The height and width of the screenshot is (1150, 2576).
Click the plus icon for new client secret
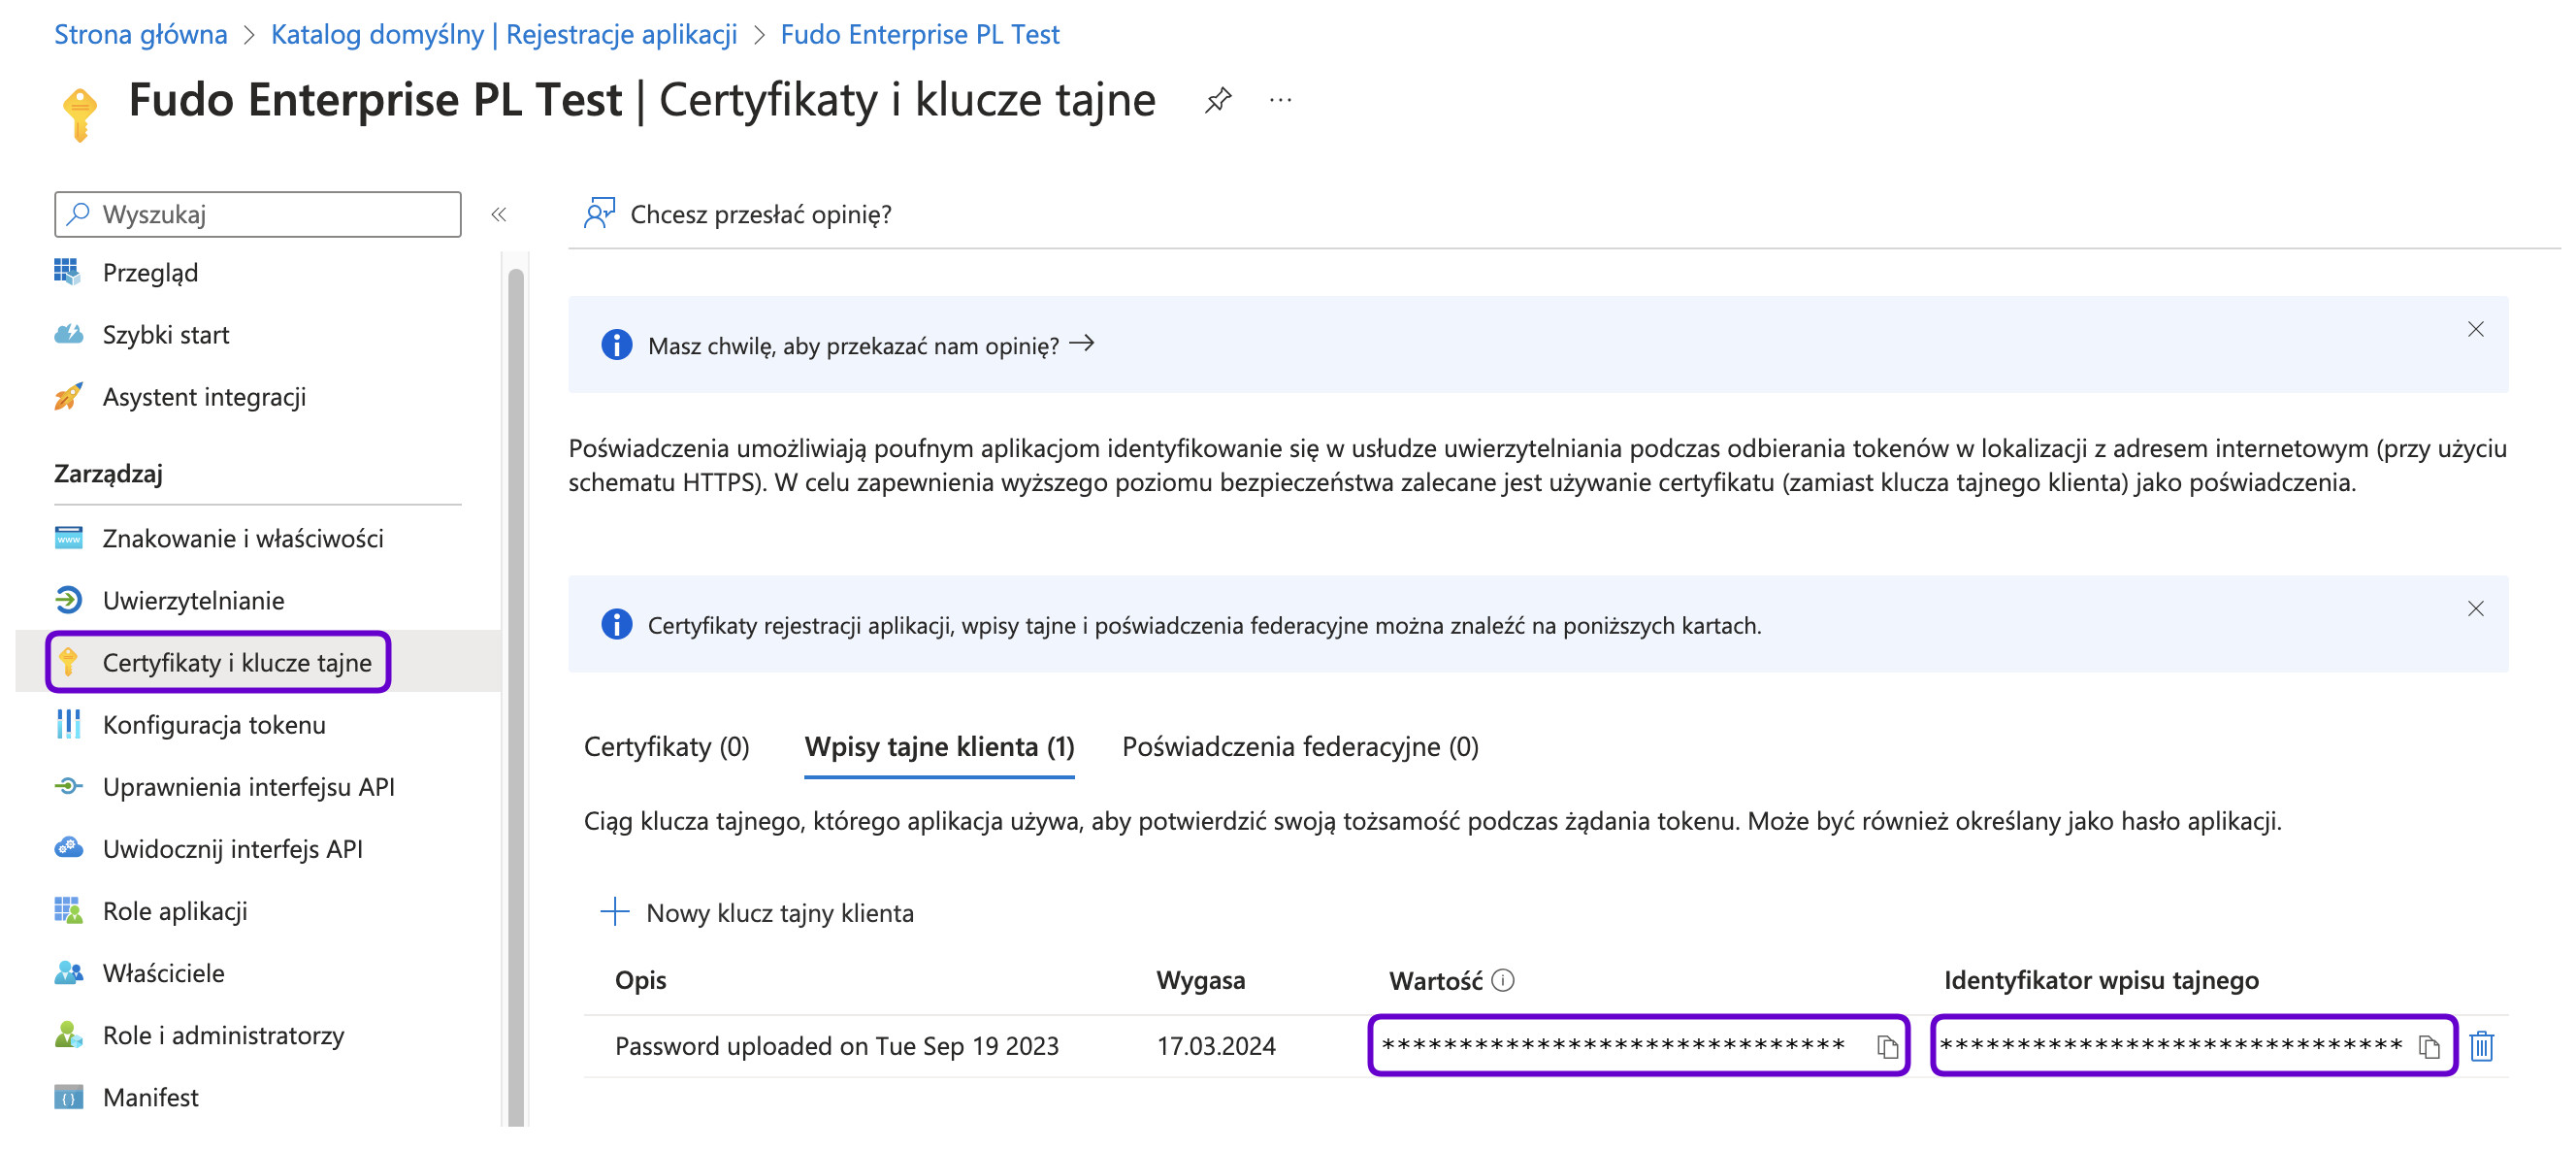[614, 911]
